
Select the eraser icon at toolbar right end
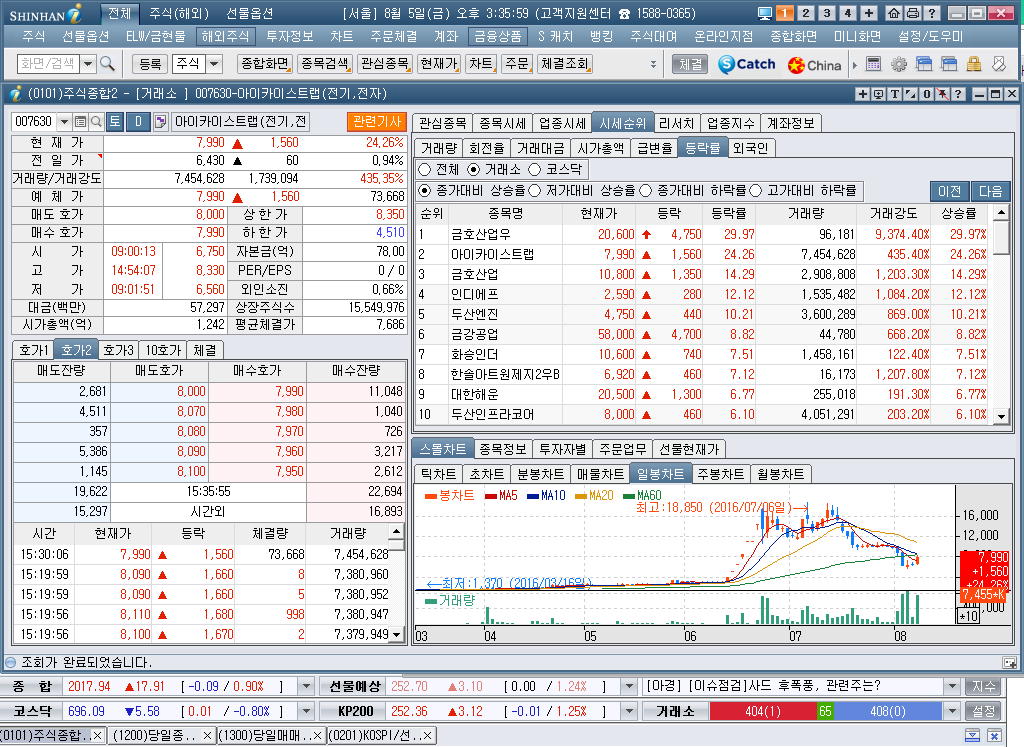point(998,67)
